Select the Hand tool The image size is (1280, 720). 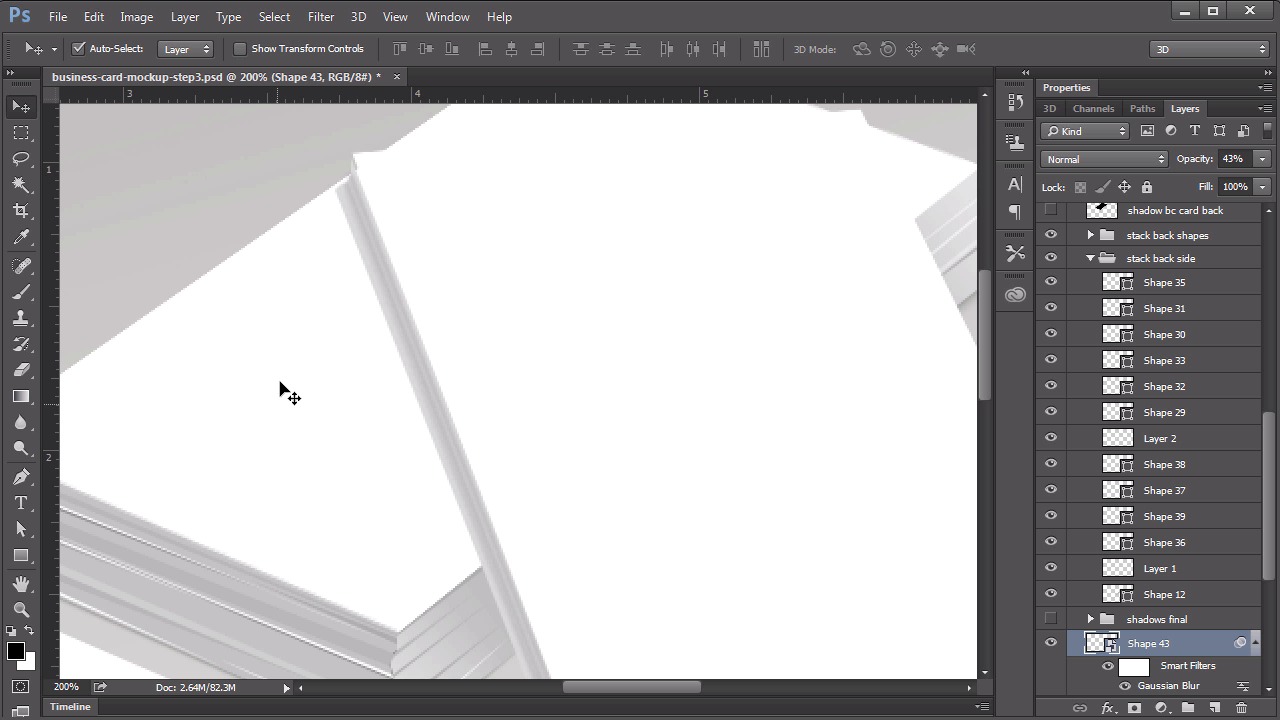(x=21, y=583)
